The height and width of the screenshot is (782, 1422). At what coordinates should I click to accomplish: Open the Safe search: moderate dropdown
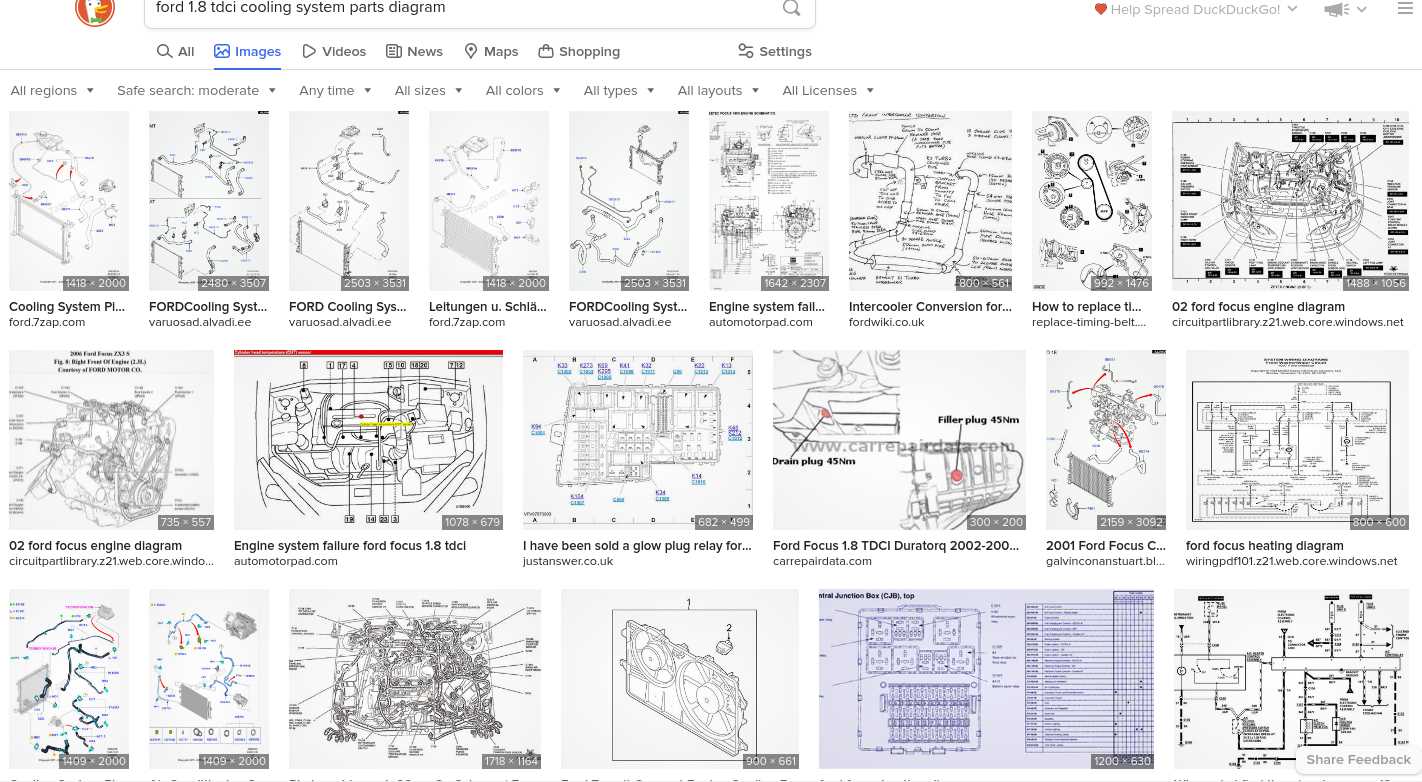196,90
